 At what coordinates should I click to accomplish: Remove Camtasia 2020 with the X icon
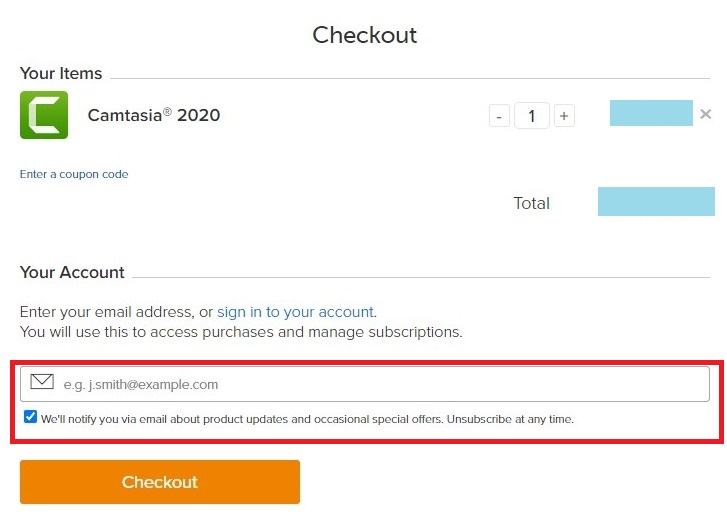click(x=706, y=114)
